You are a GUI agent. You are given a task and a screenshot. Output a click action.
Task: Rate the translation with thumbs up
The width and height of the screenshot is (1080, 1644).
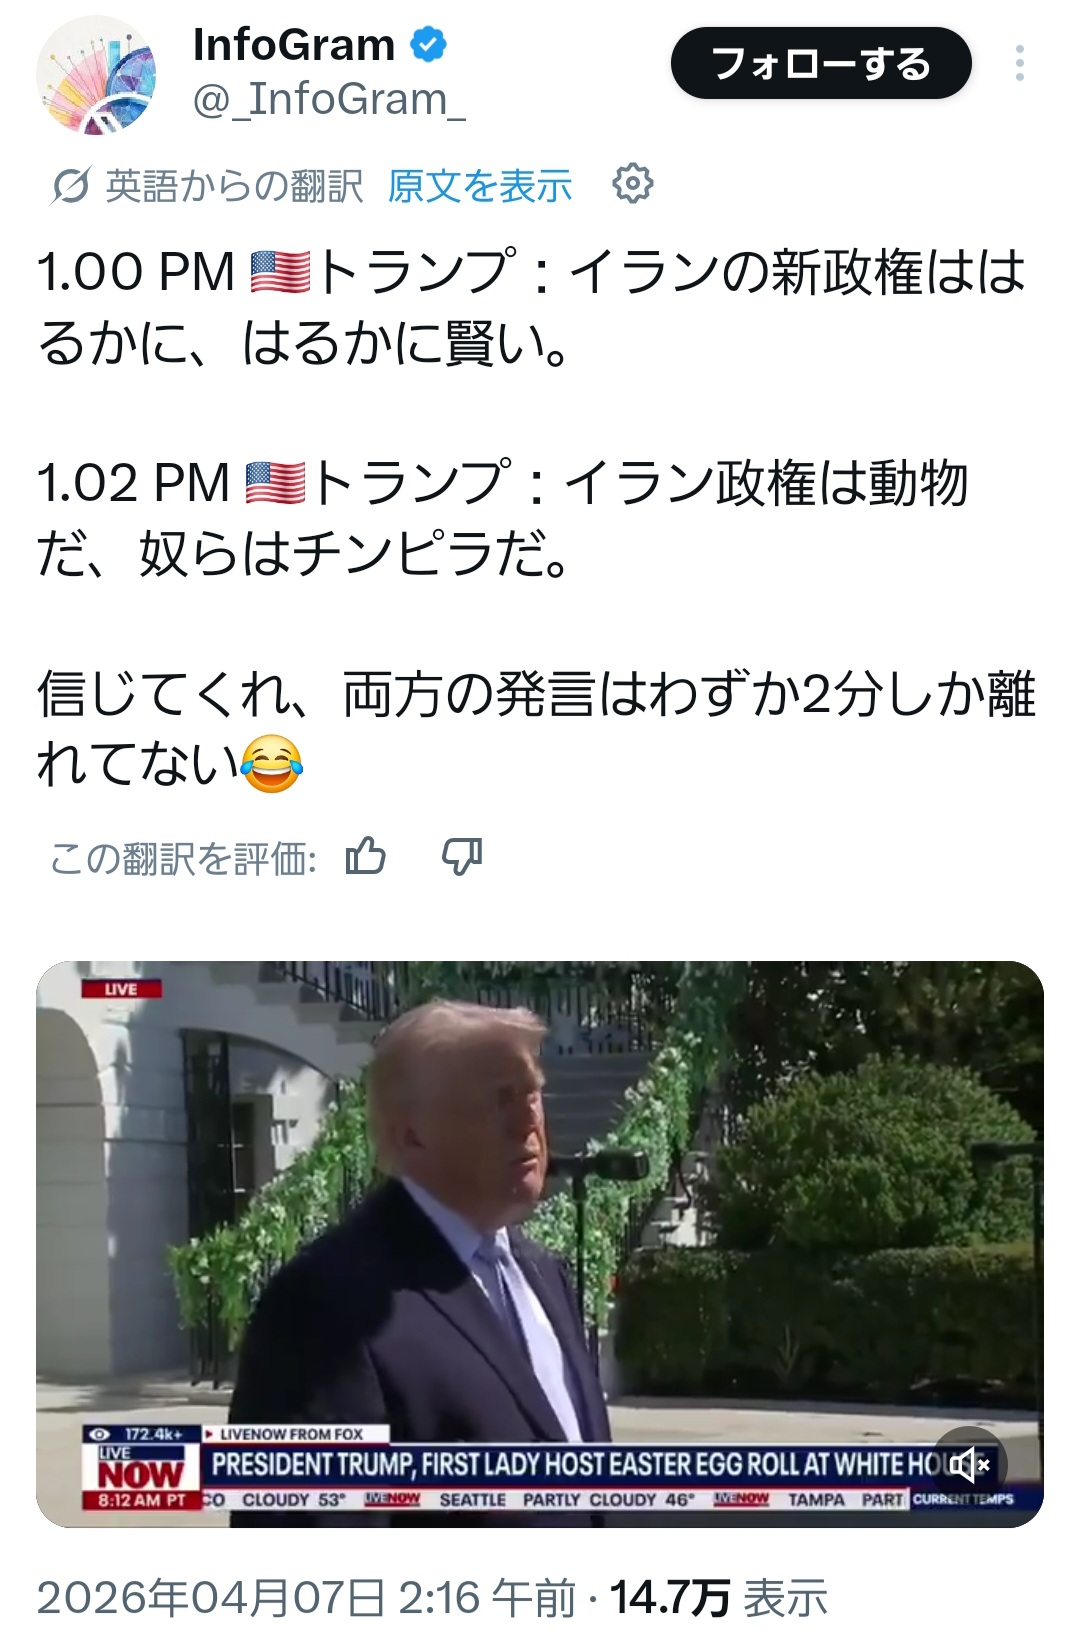point(365,856)
